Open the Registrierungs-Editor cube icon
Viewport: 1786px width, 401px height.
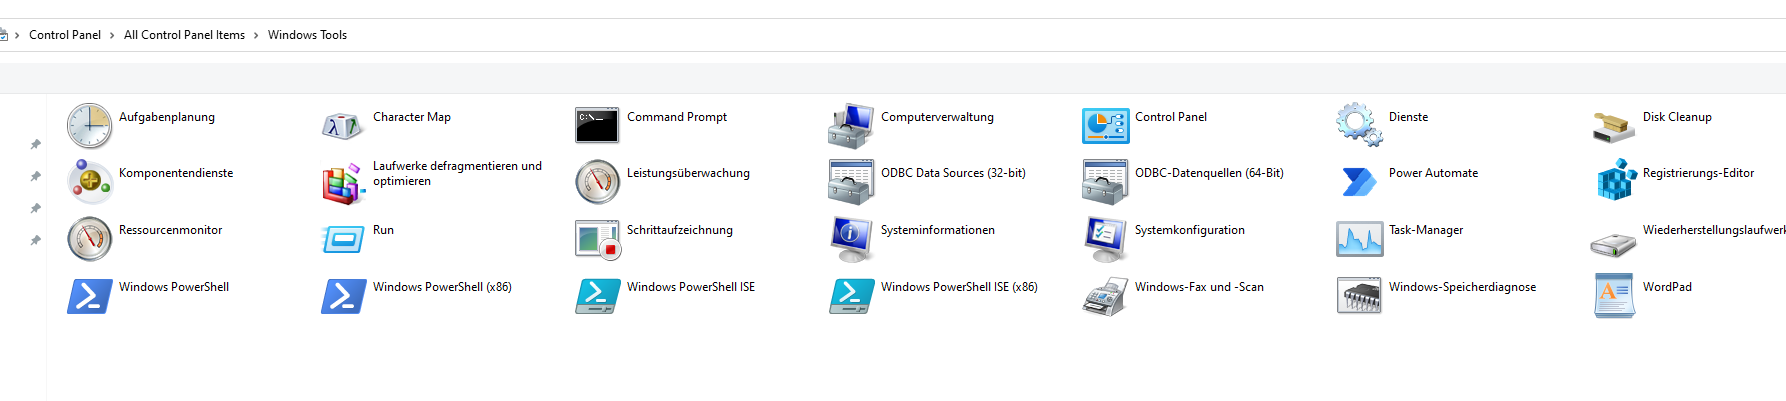point(1614,181)
